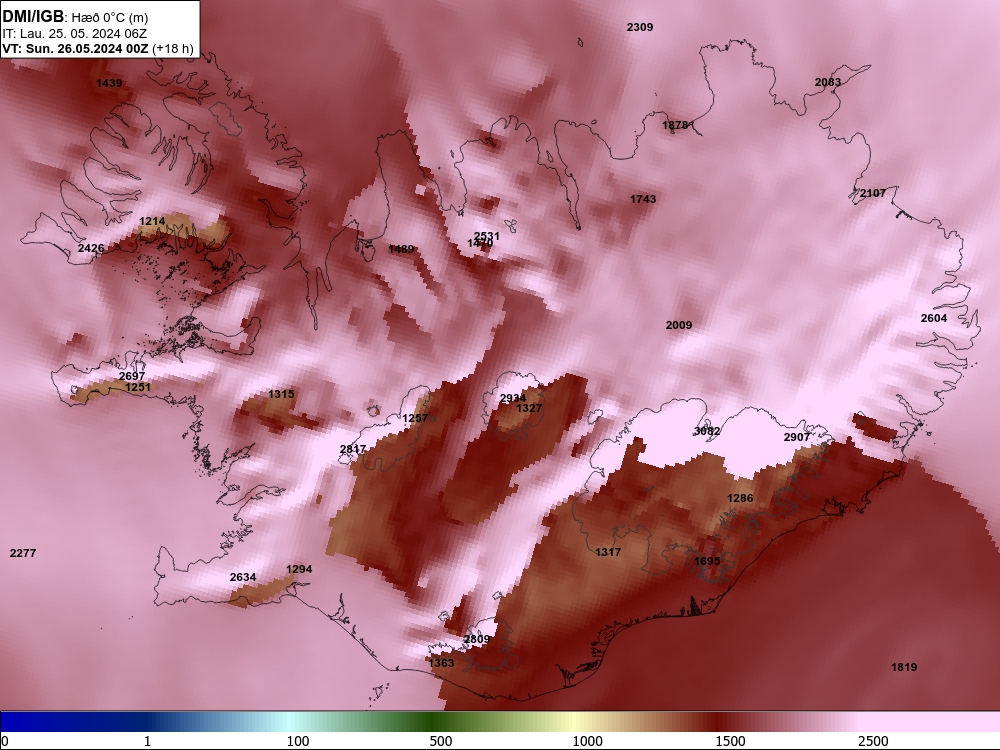This screenshot has height=750, width=1000.
Task: Click the 2531 height value on the map
Action: (x=487, y=236)
